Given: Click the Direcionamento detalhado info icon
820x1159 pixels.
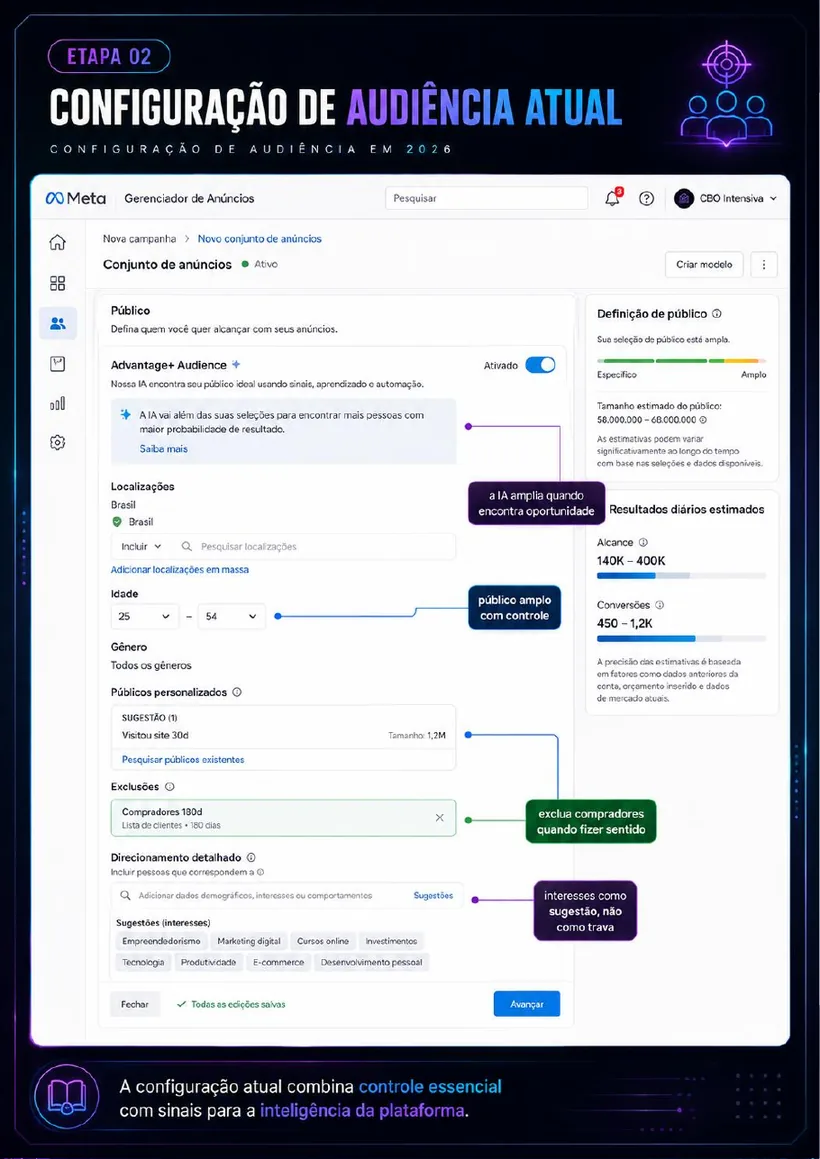Looking at the screenshot, I should [x=251, y=857].
